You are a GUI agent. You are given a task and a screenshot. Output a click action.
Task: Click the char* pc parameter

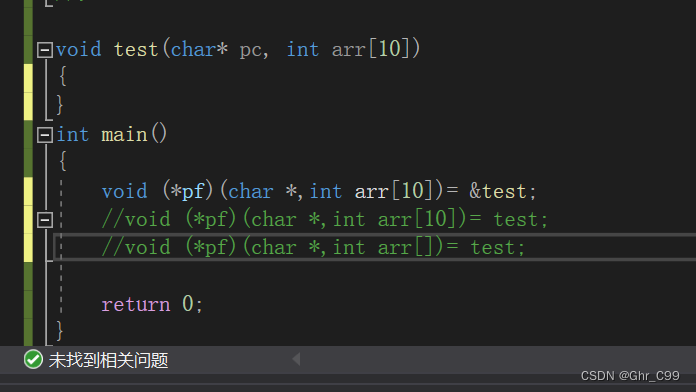click(x=220, y=49)
